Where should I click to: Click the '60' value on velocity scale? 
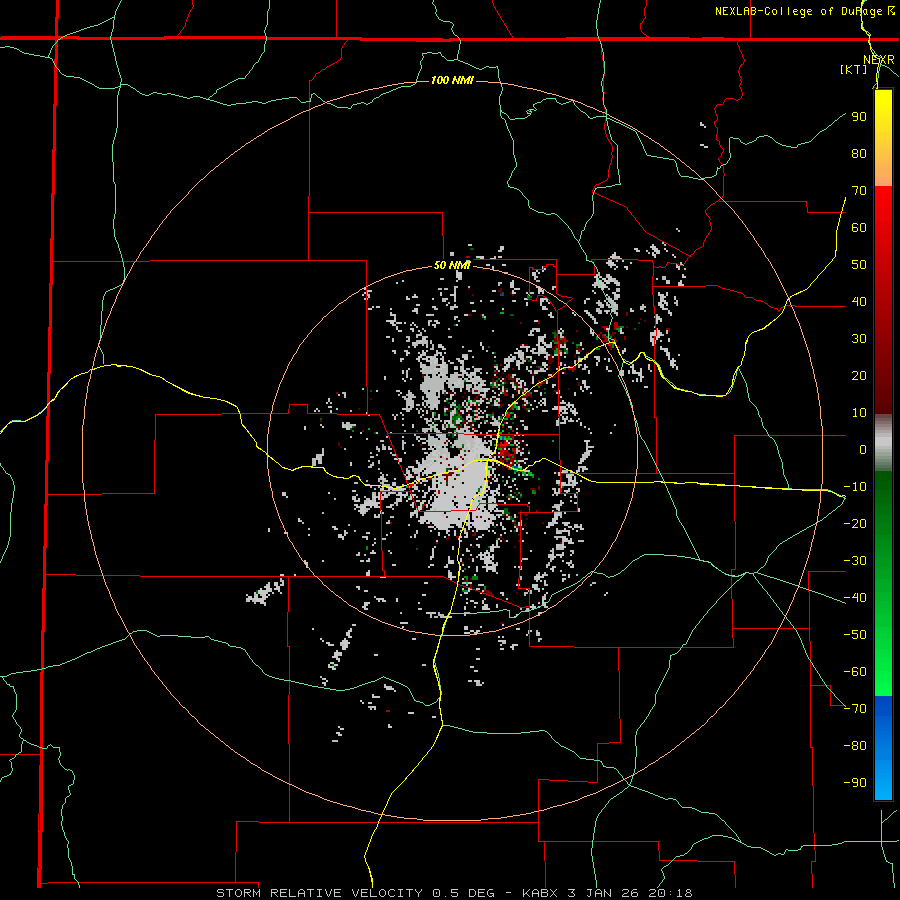pos(859,227)
